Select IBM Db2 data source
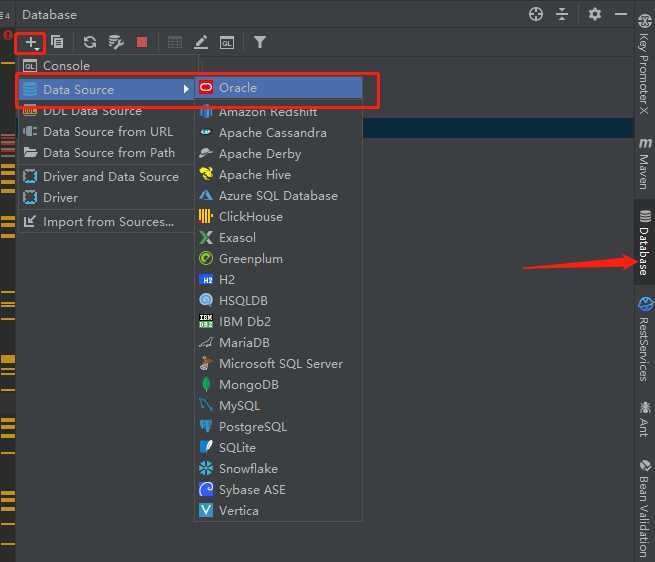655x562 pixels. [279, 322]
